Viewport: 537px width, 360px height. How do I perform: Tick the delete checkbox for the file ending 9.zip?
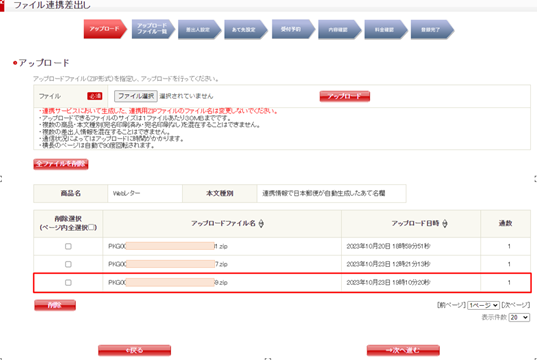68,283
